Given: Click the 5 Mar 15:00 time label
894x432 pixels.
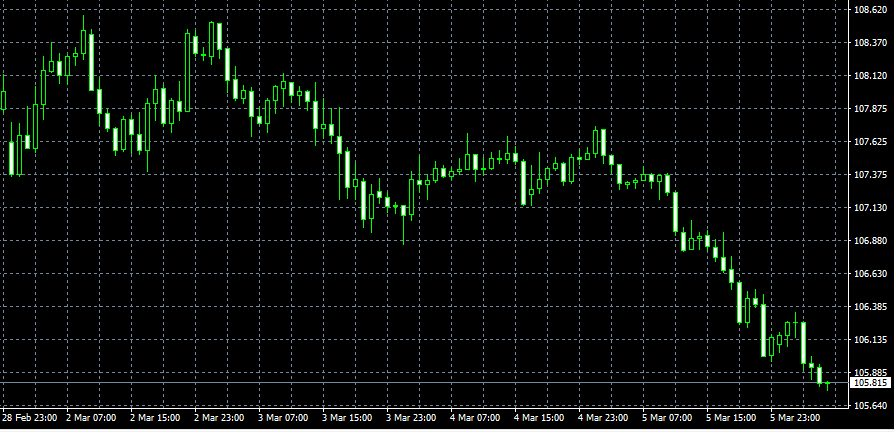Looking at the screenshot, I should pos(732,418).
